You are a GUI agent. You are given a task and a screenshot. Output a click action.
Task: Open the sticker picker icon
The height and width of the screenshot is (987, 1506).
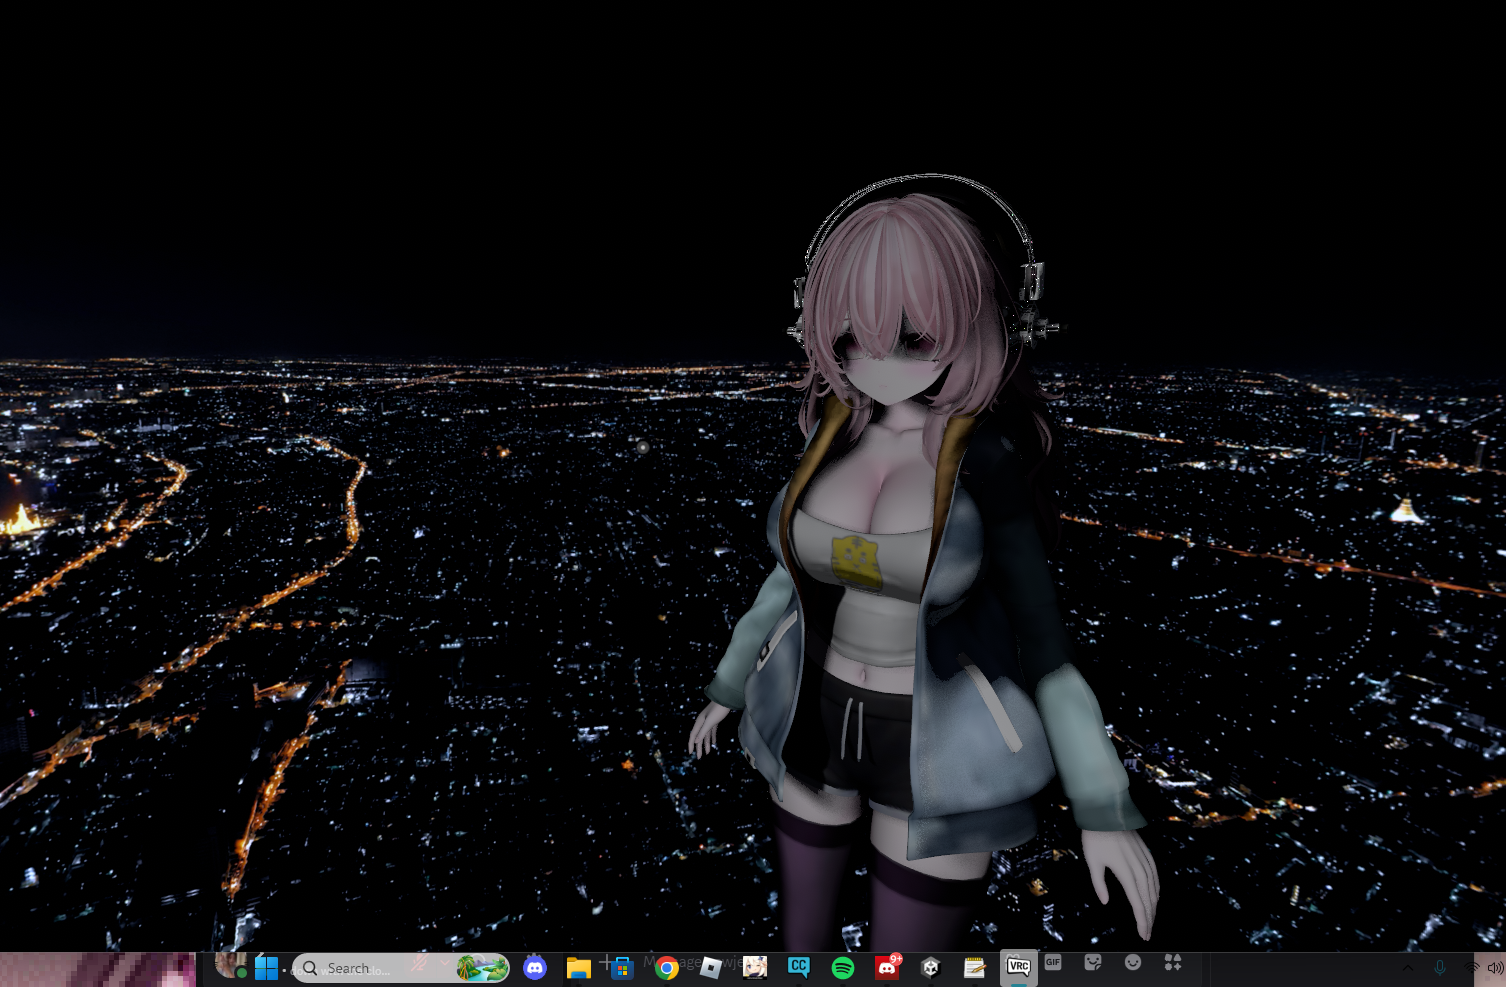pos(1093,962)
